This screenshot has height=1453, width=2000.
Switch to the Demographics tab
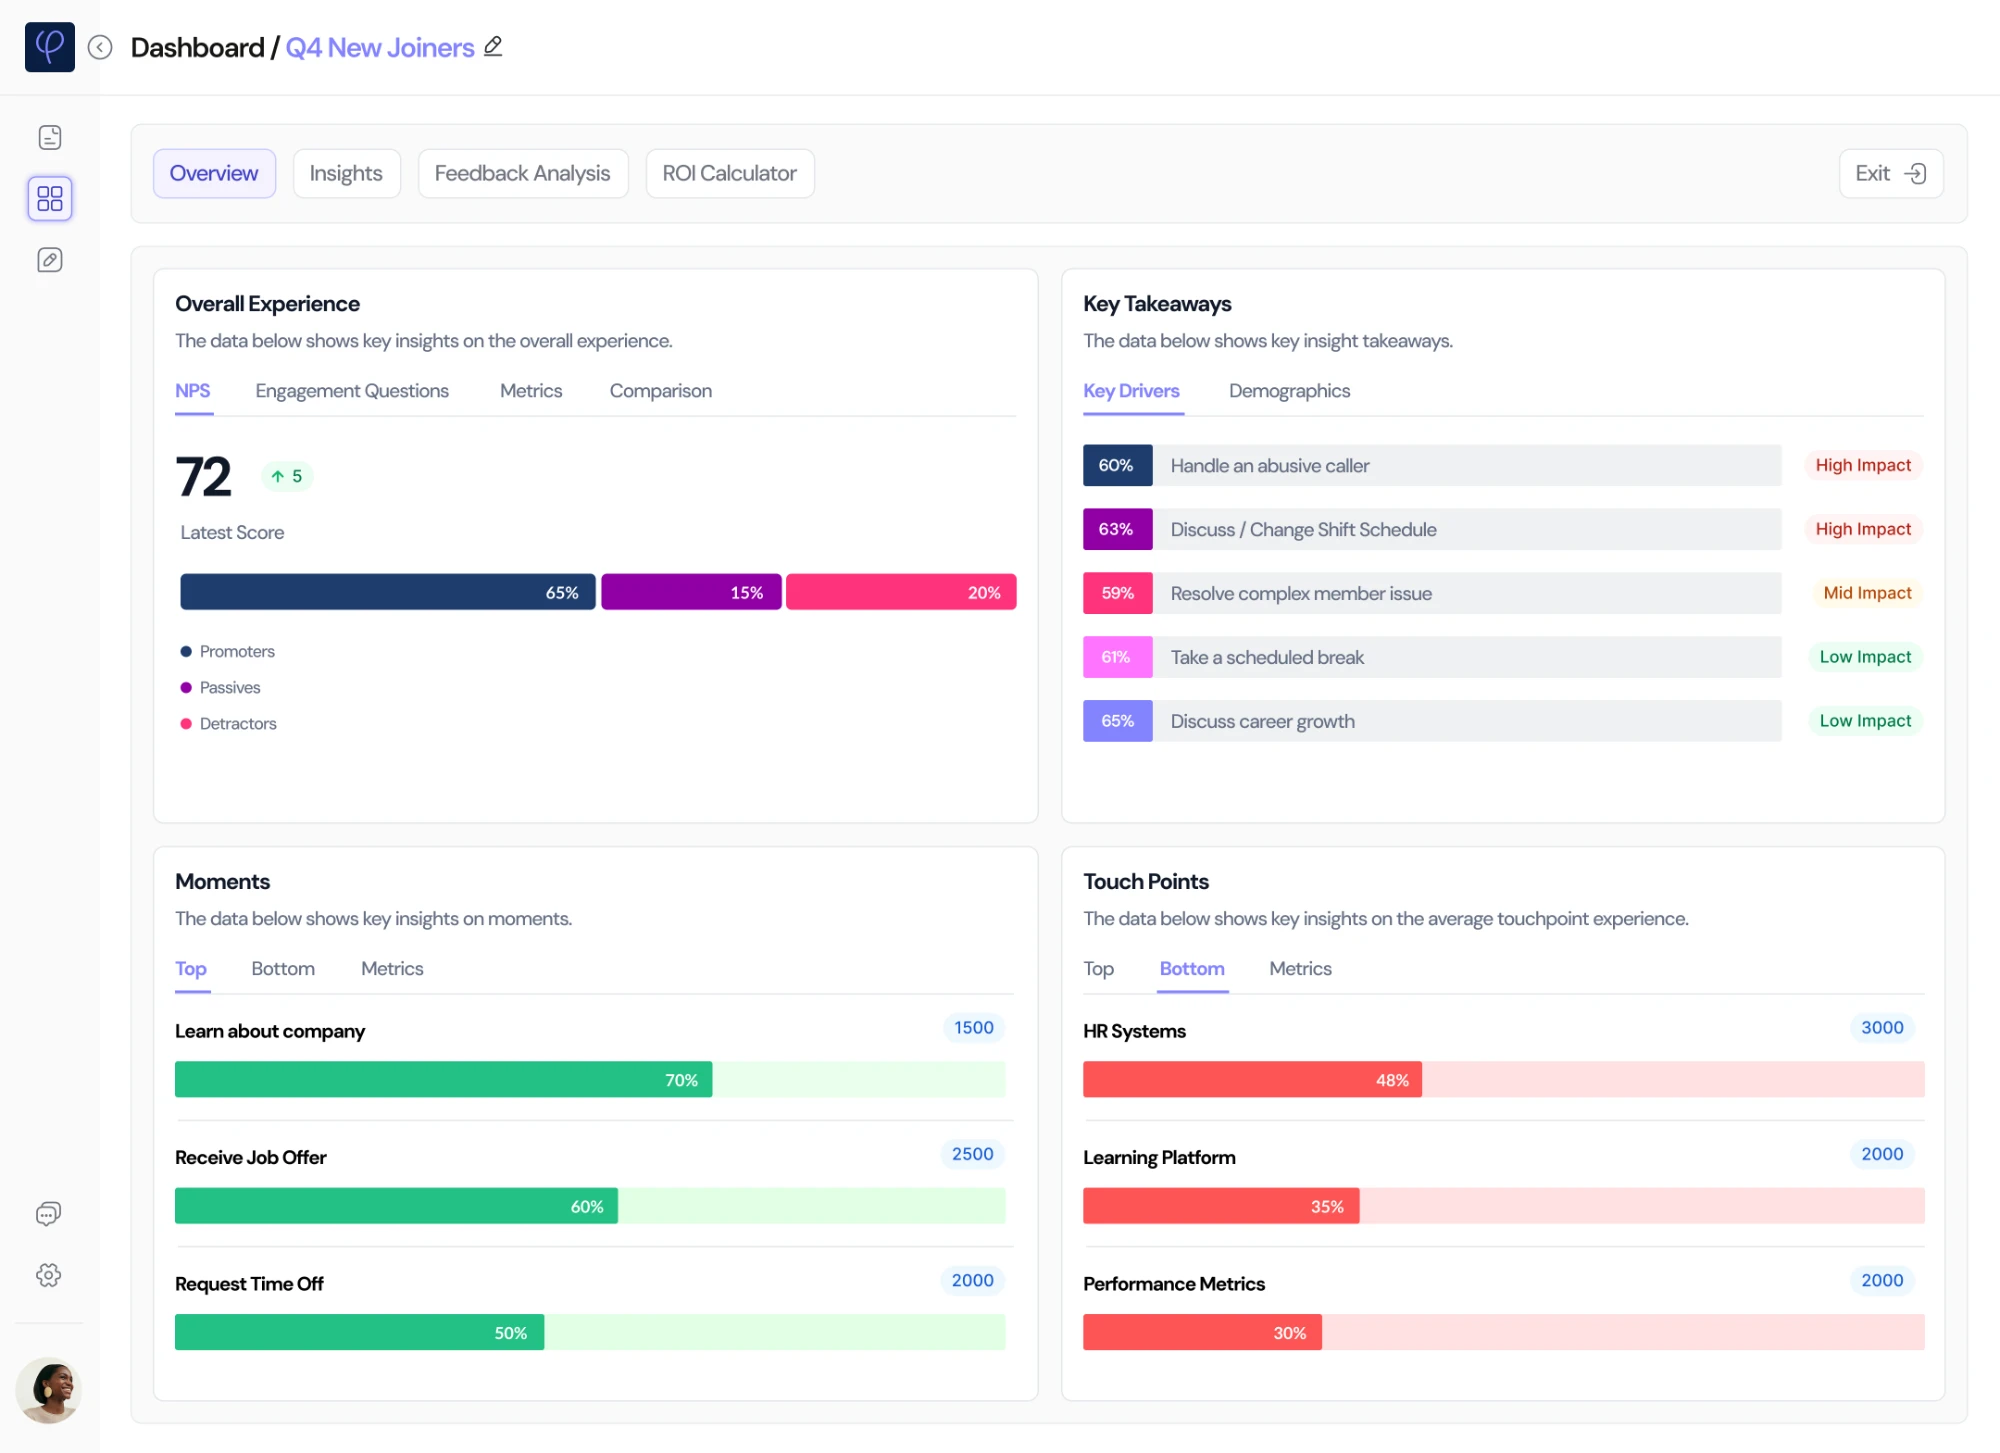[x=1290, y=391]
